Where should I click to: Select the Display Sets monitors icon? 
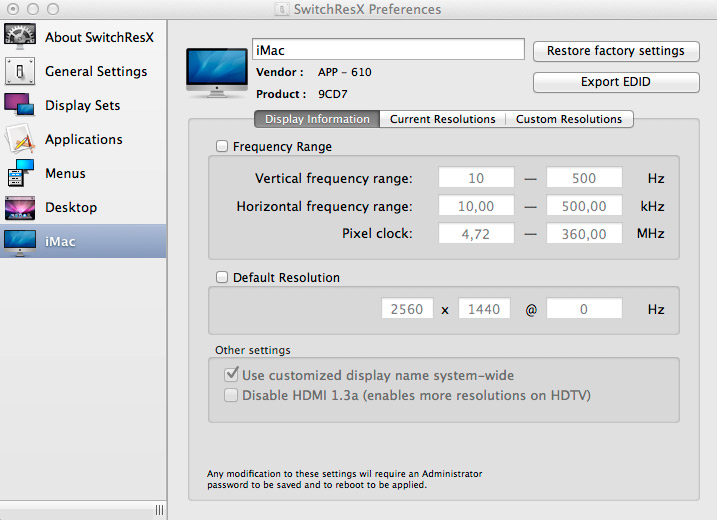[x=20, y=105]
